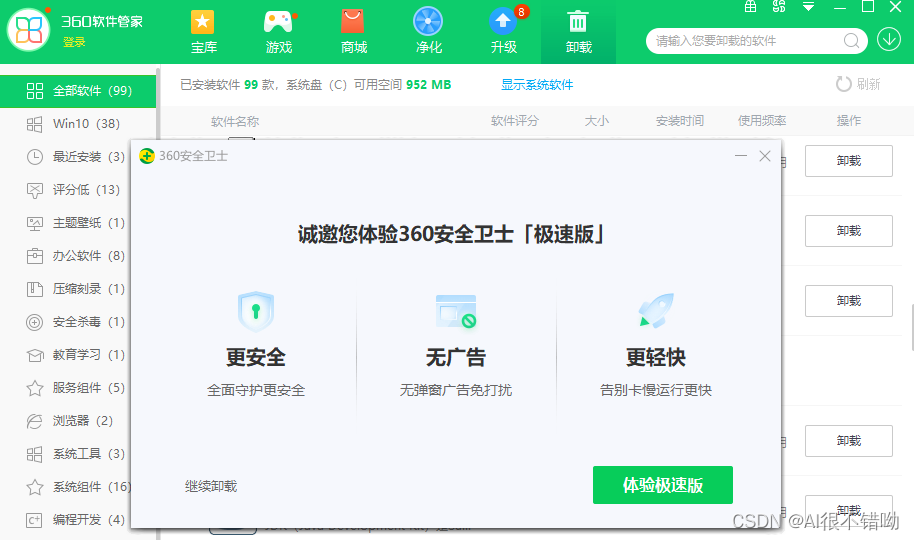Select the 卸载 trash can tab
914x540 pixels.
click(578, 32)
